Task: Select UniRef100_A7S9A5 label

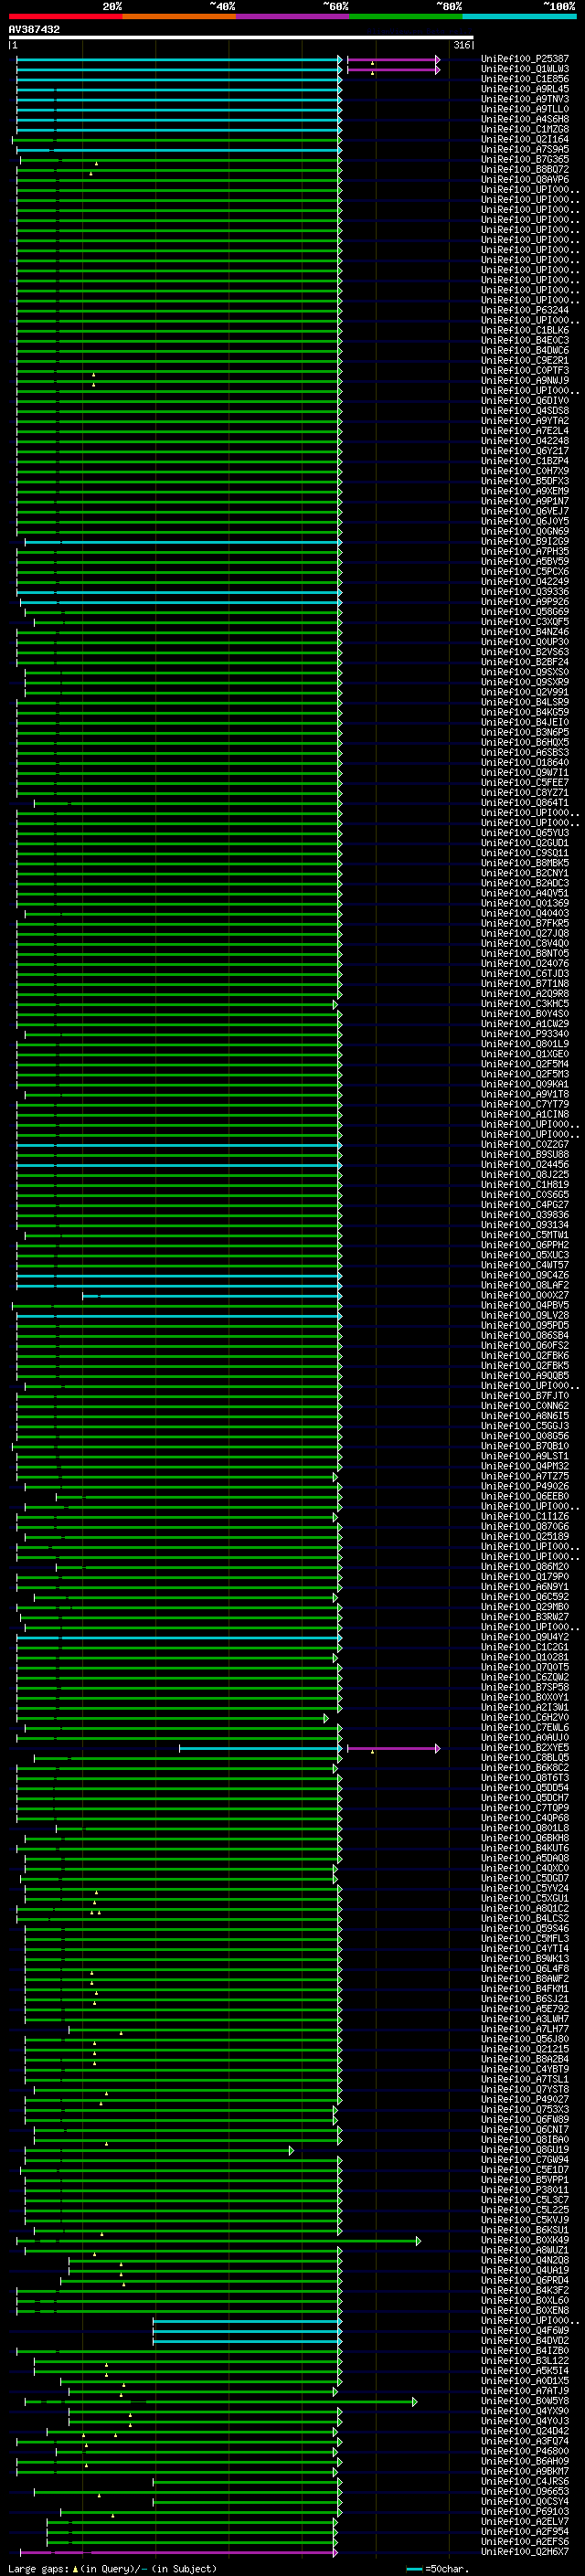Action: coord(524,149)
